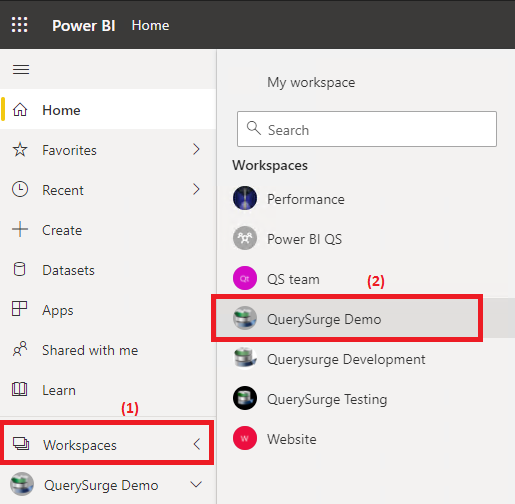Expand the Recent flyout chevron
The width and height of the screenshot is (515, 504).
[196, 189]
